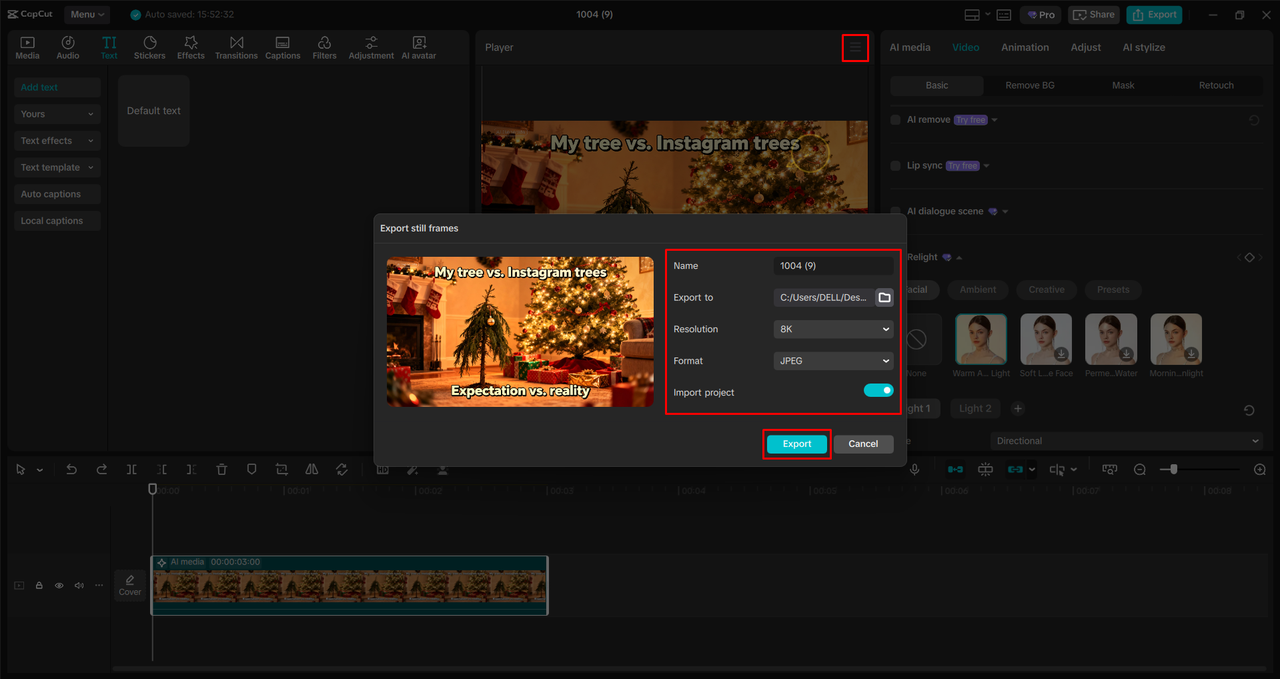Open the Media panel

[x=27, y=46]
